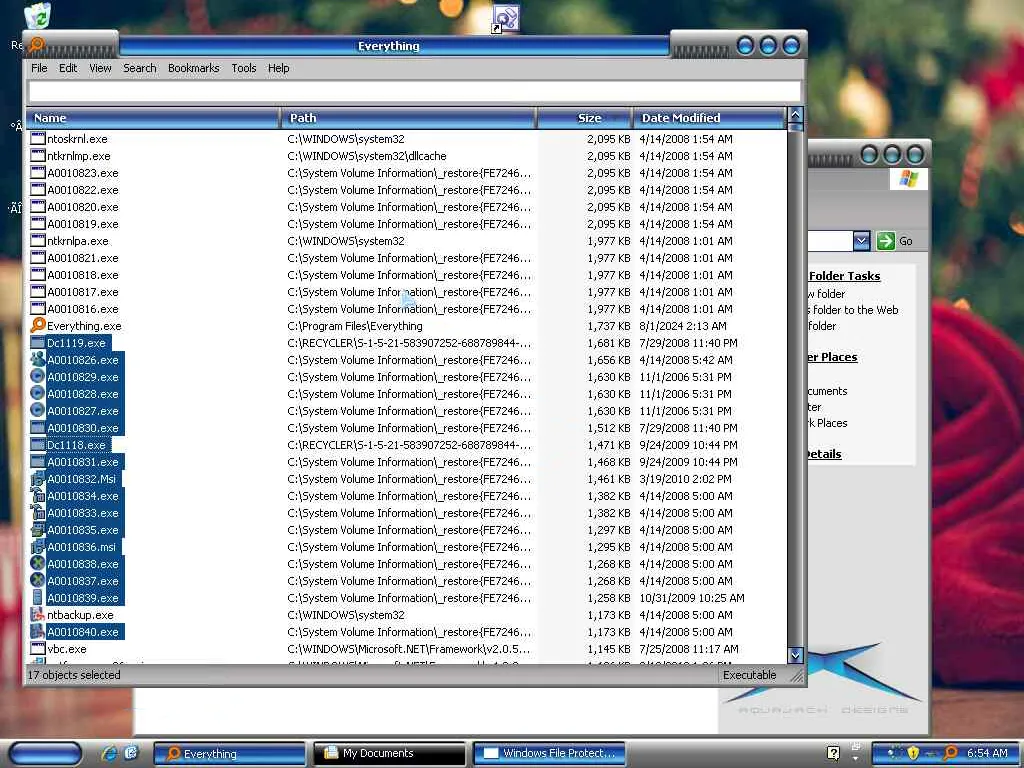Screen dimensions: 1024x768
Task: Click the A0010819.exe file name
Action: (x=83, y=224)
